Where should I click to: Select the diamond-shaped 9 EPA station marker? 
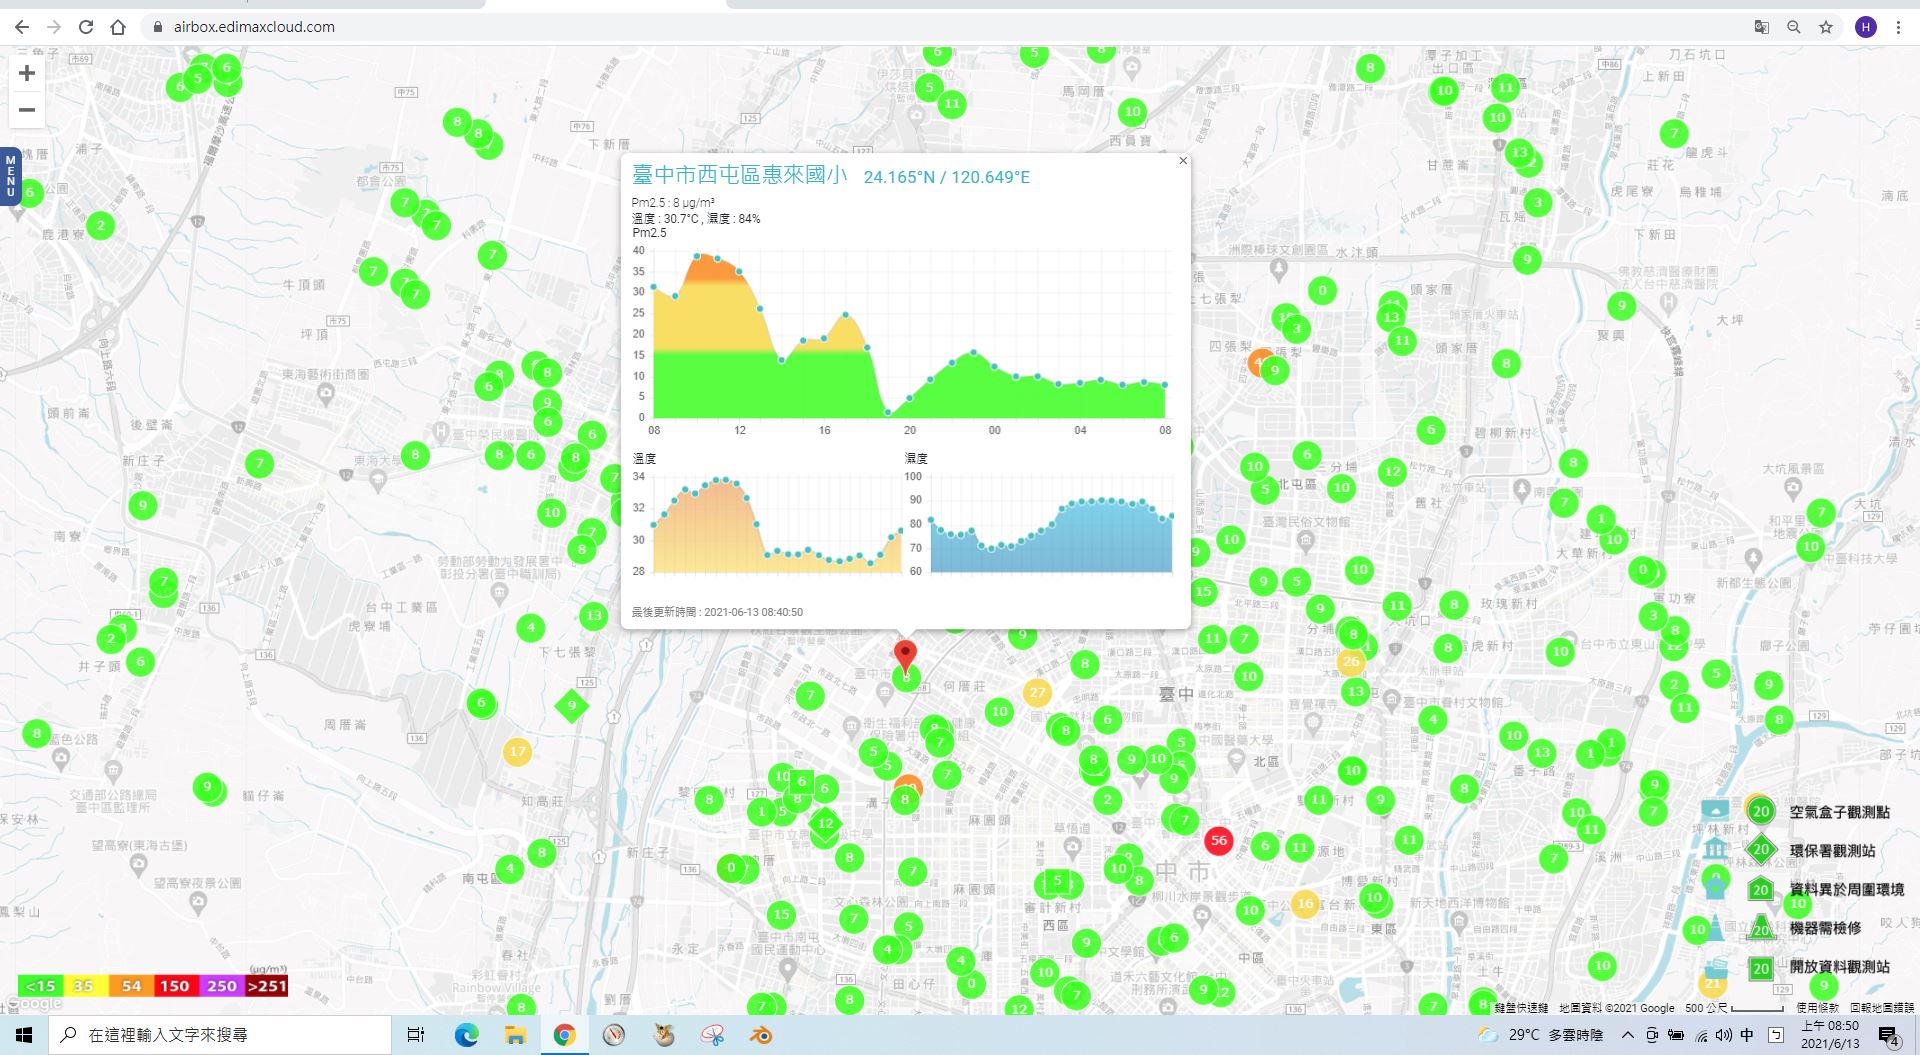571,705
